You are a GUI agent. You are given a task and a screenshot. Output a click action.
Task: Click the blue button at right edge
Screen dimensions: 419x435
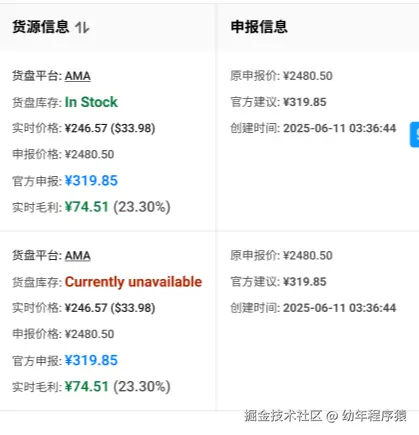coord(415,134)
